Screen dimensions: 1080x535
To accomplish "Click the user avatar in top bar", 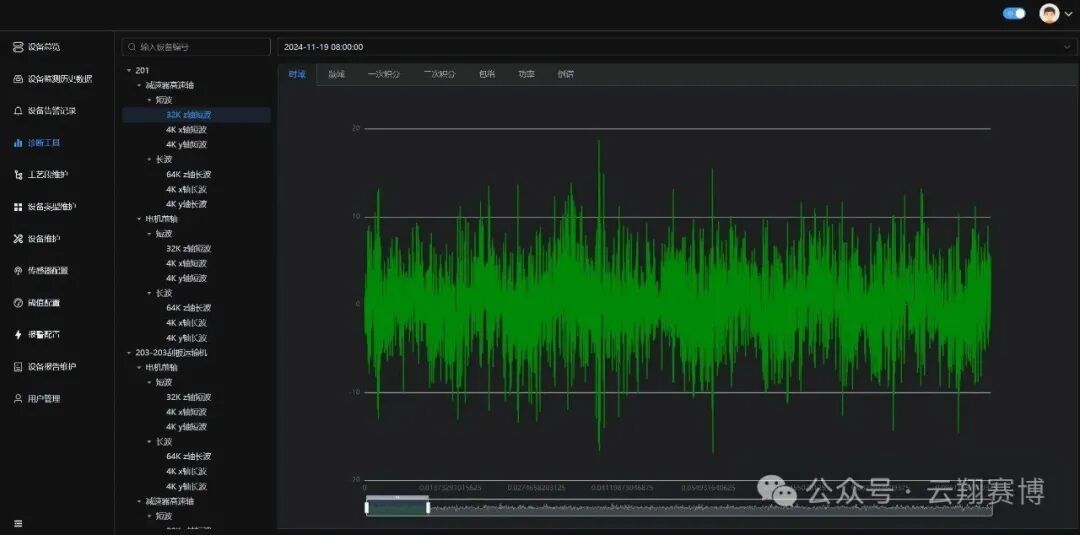I will 1048,14.
